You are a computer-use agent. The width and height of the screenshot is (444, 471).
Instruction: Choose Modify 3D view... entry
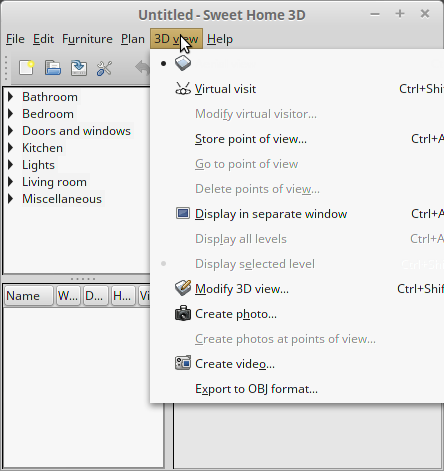[297, 289]
